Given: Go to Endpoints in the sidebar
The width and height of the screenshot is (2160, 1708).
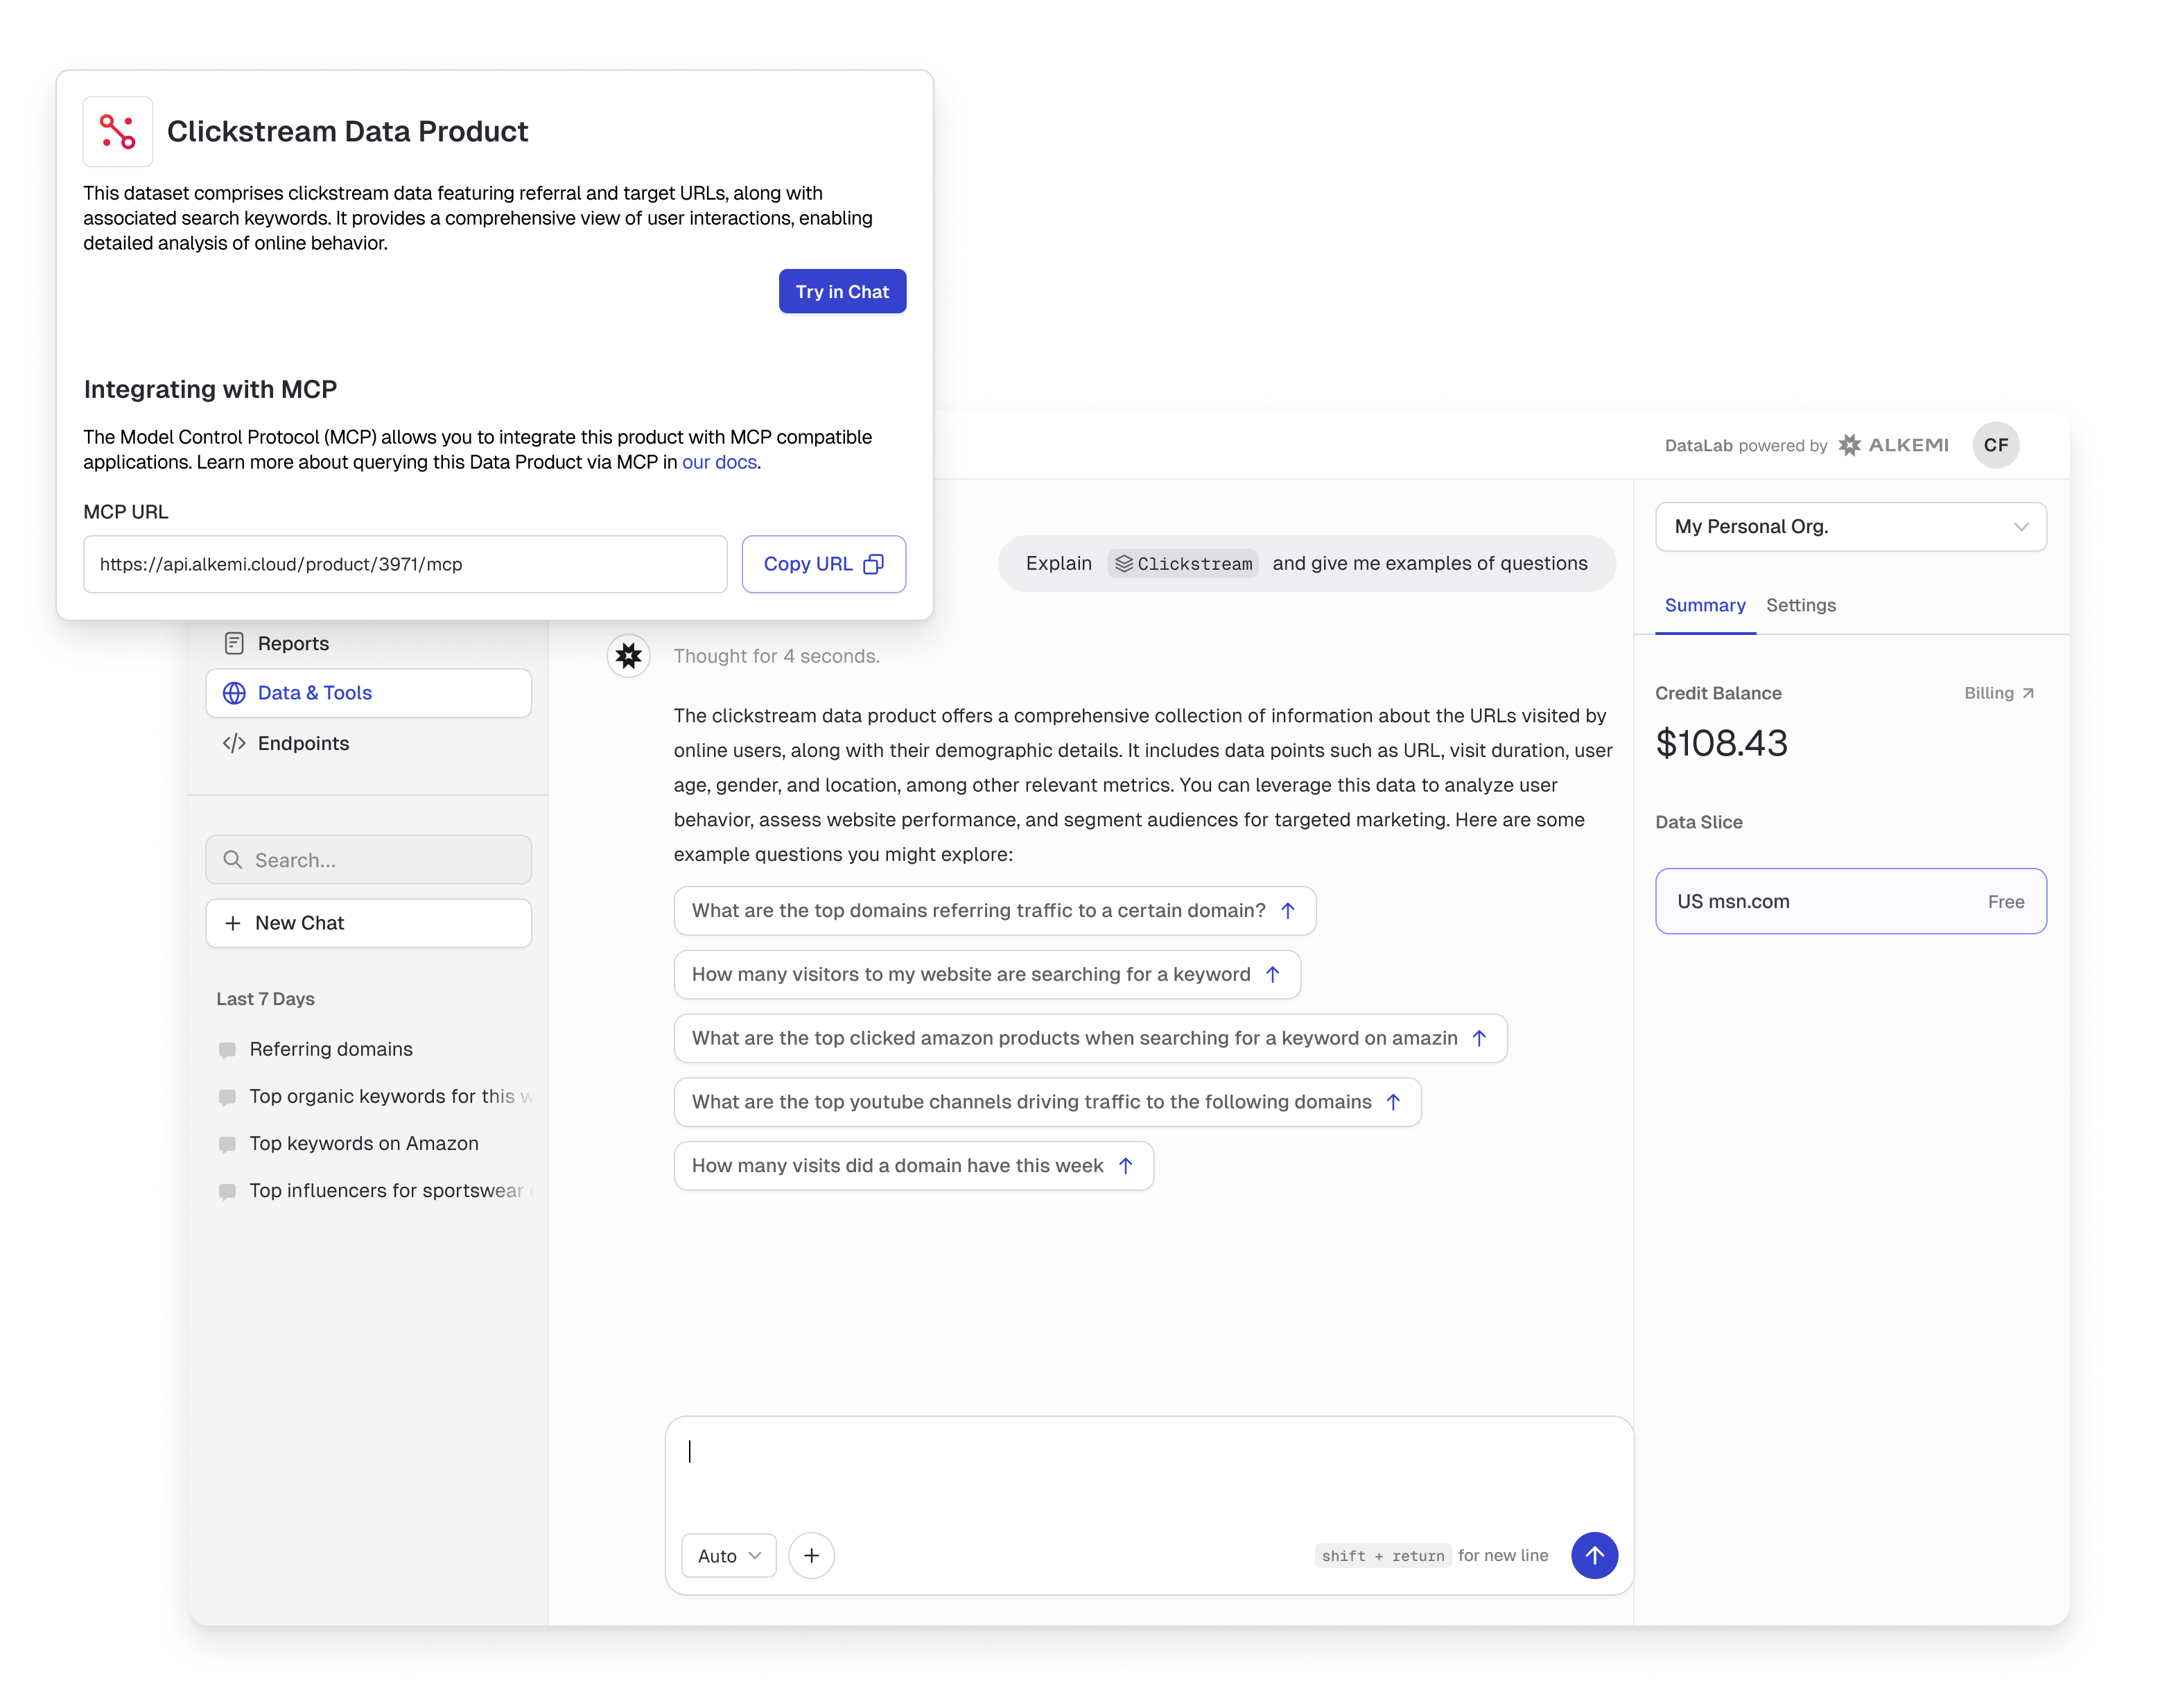Looking at the screenshot, I should (302, 743).
